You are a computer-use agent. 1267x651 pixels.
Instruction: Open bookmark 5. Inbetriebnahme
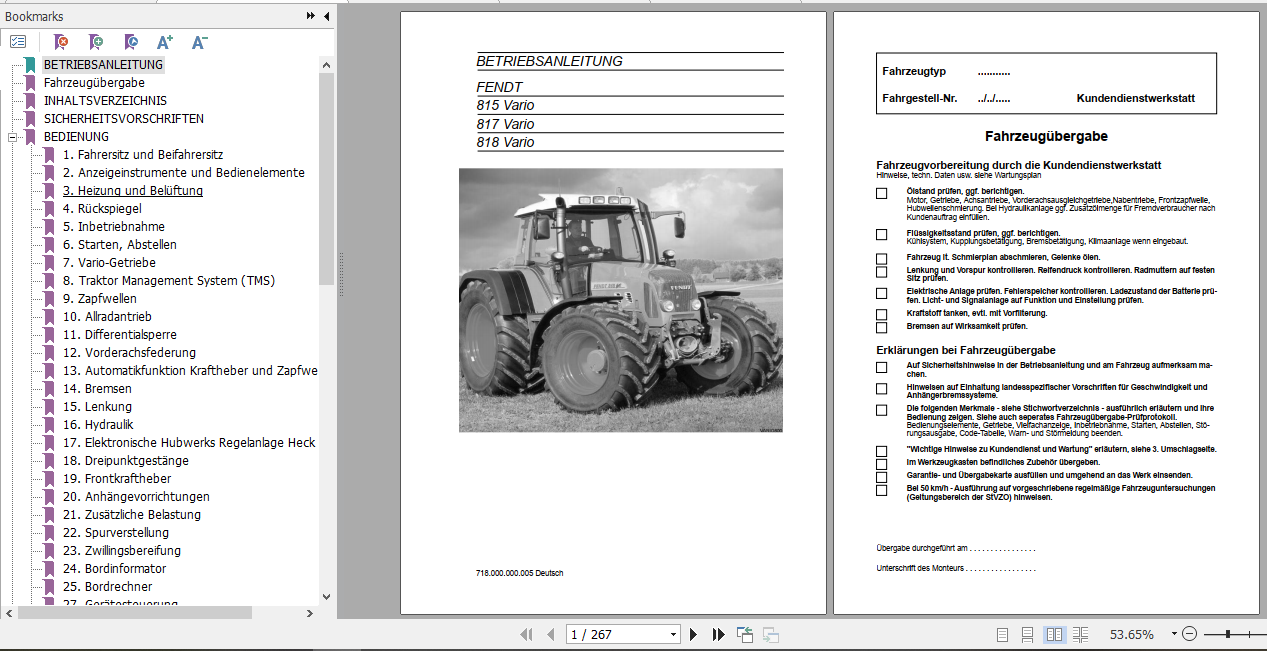[x=114, y=227]
